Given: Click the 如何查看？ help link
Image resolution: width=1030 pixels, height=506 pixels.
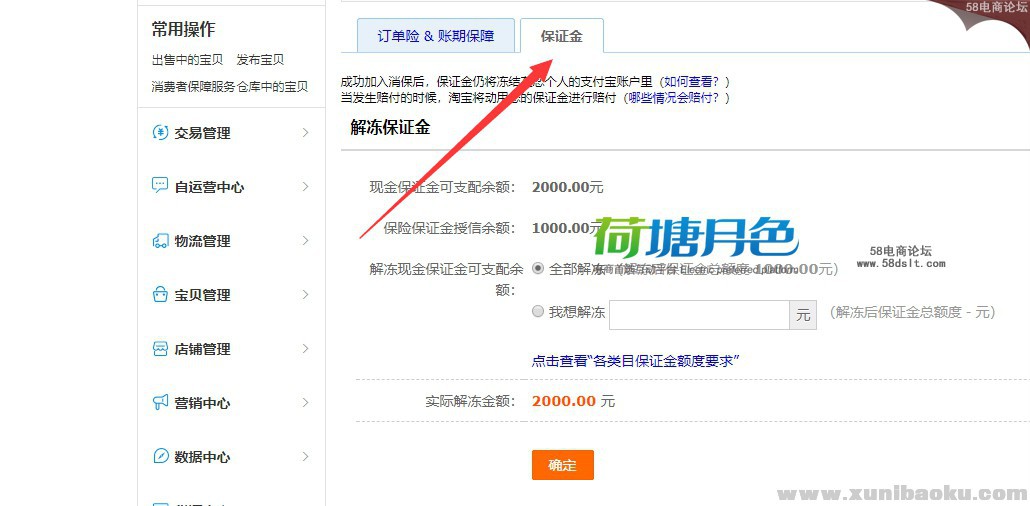Looking at the screenshot, I should 696,82.
